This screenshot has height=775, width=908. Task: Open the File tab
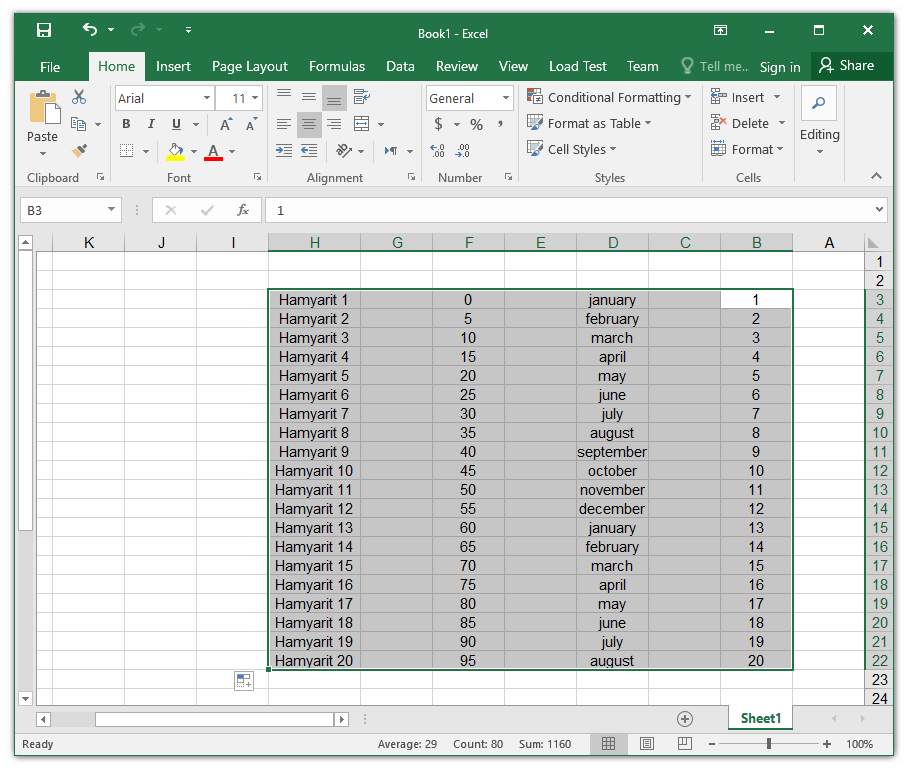tap(50, 67)
